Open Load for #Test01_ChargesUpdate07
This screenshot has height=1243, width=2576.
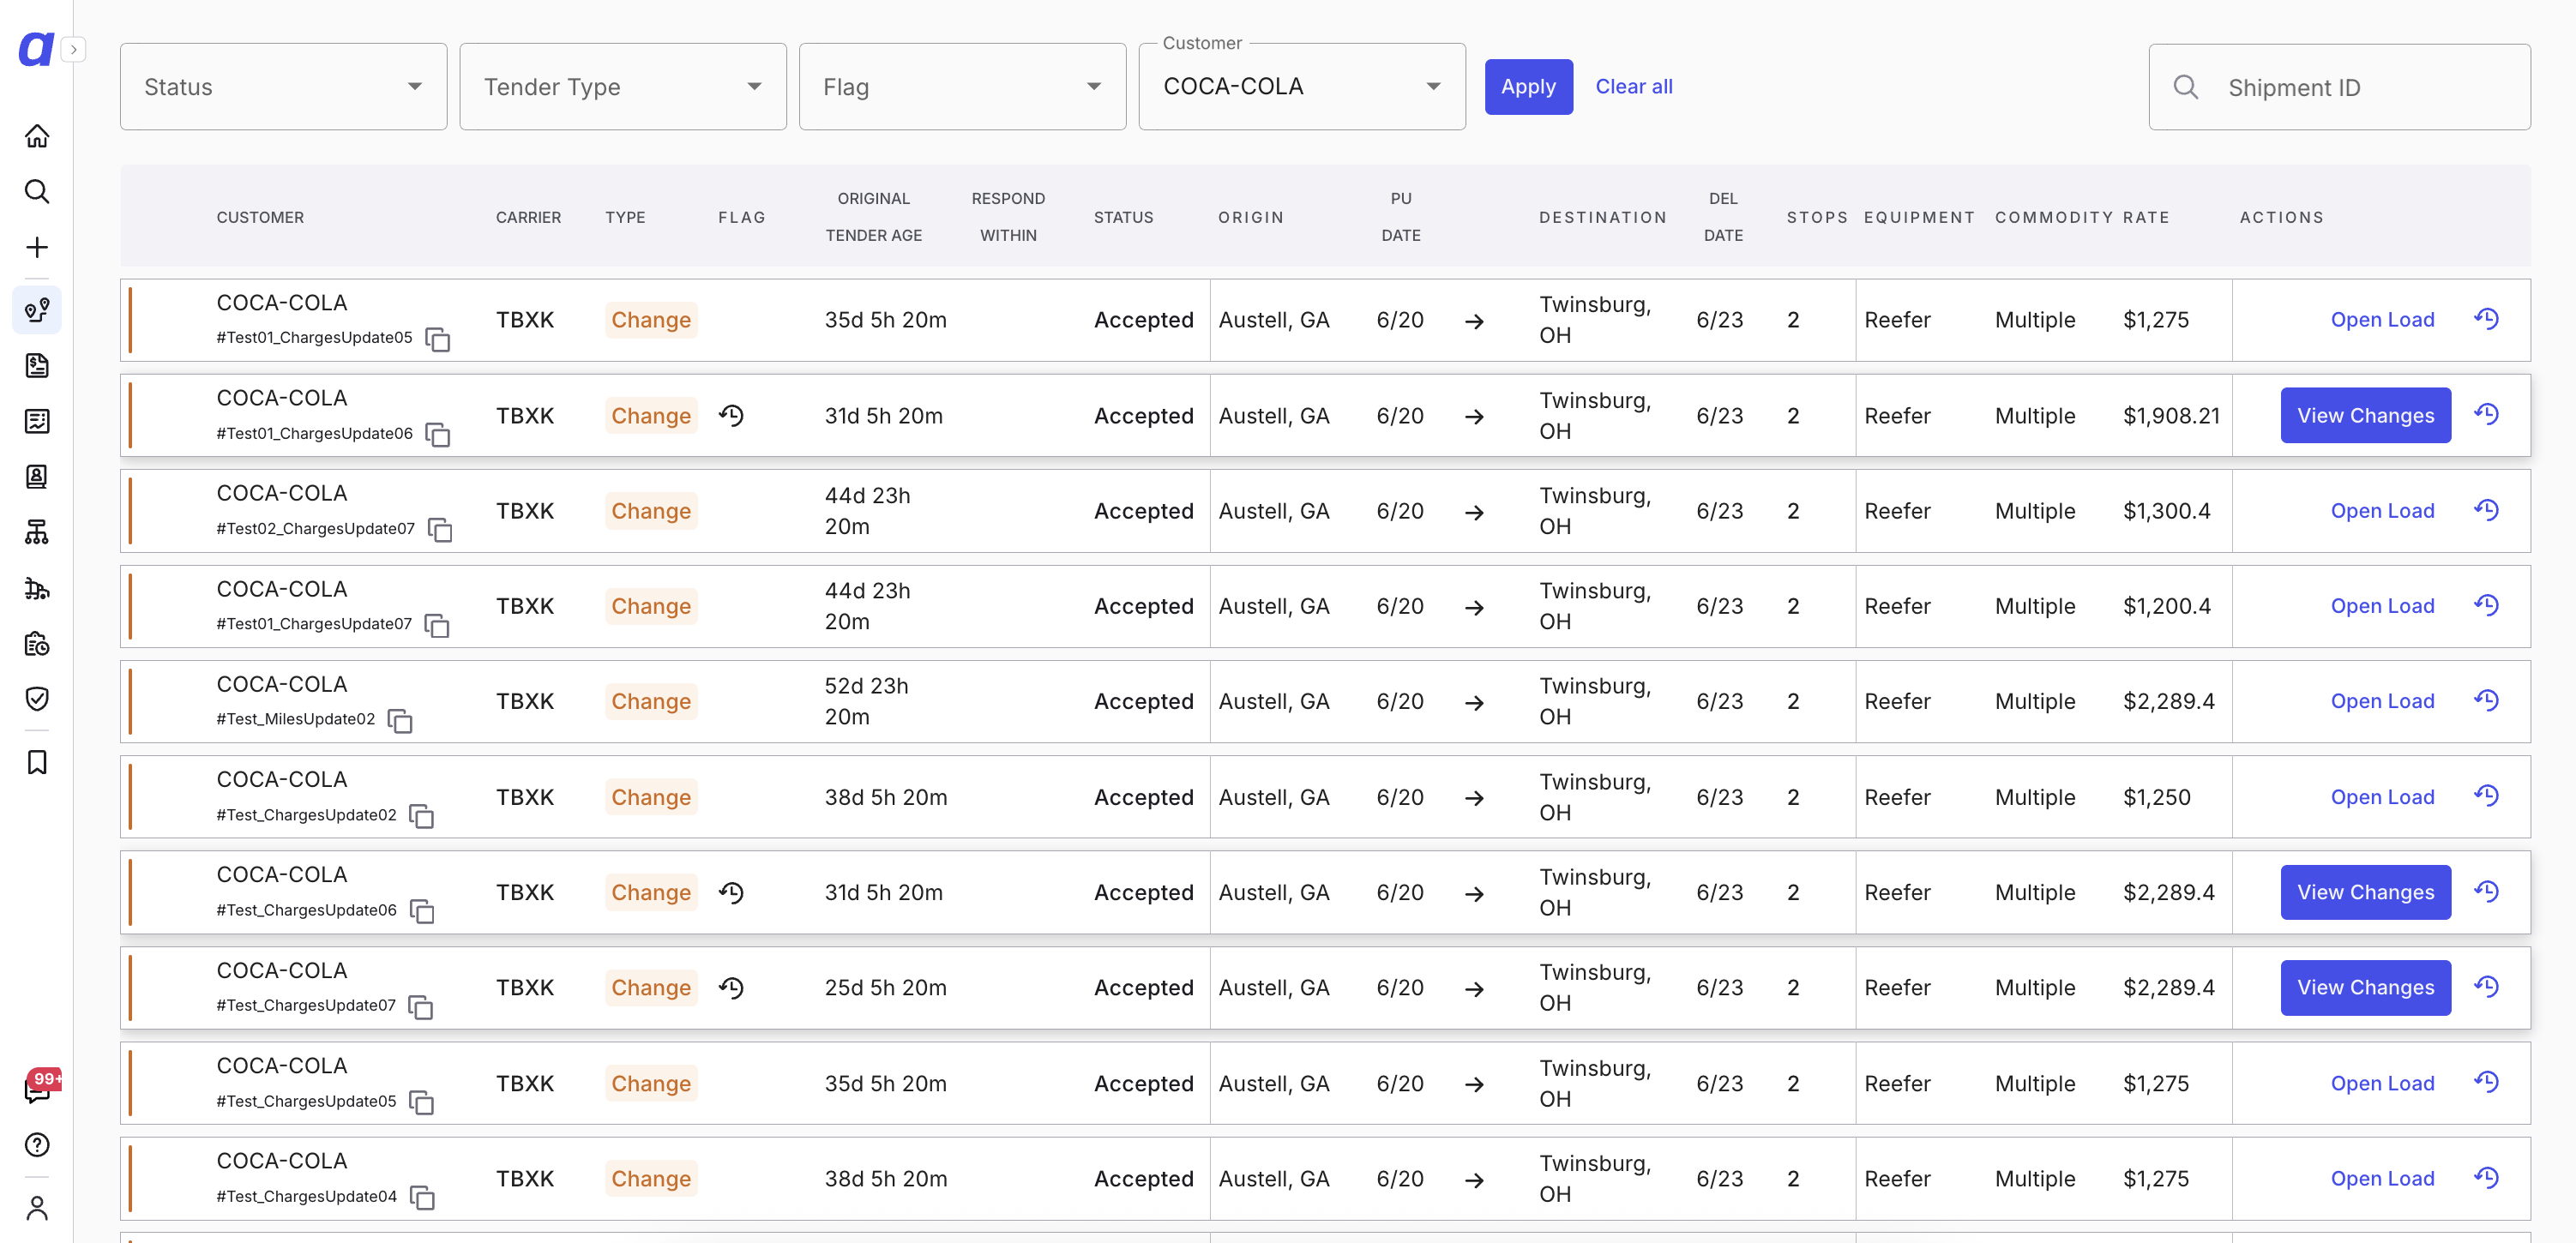point(2382,606)
